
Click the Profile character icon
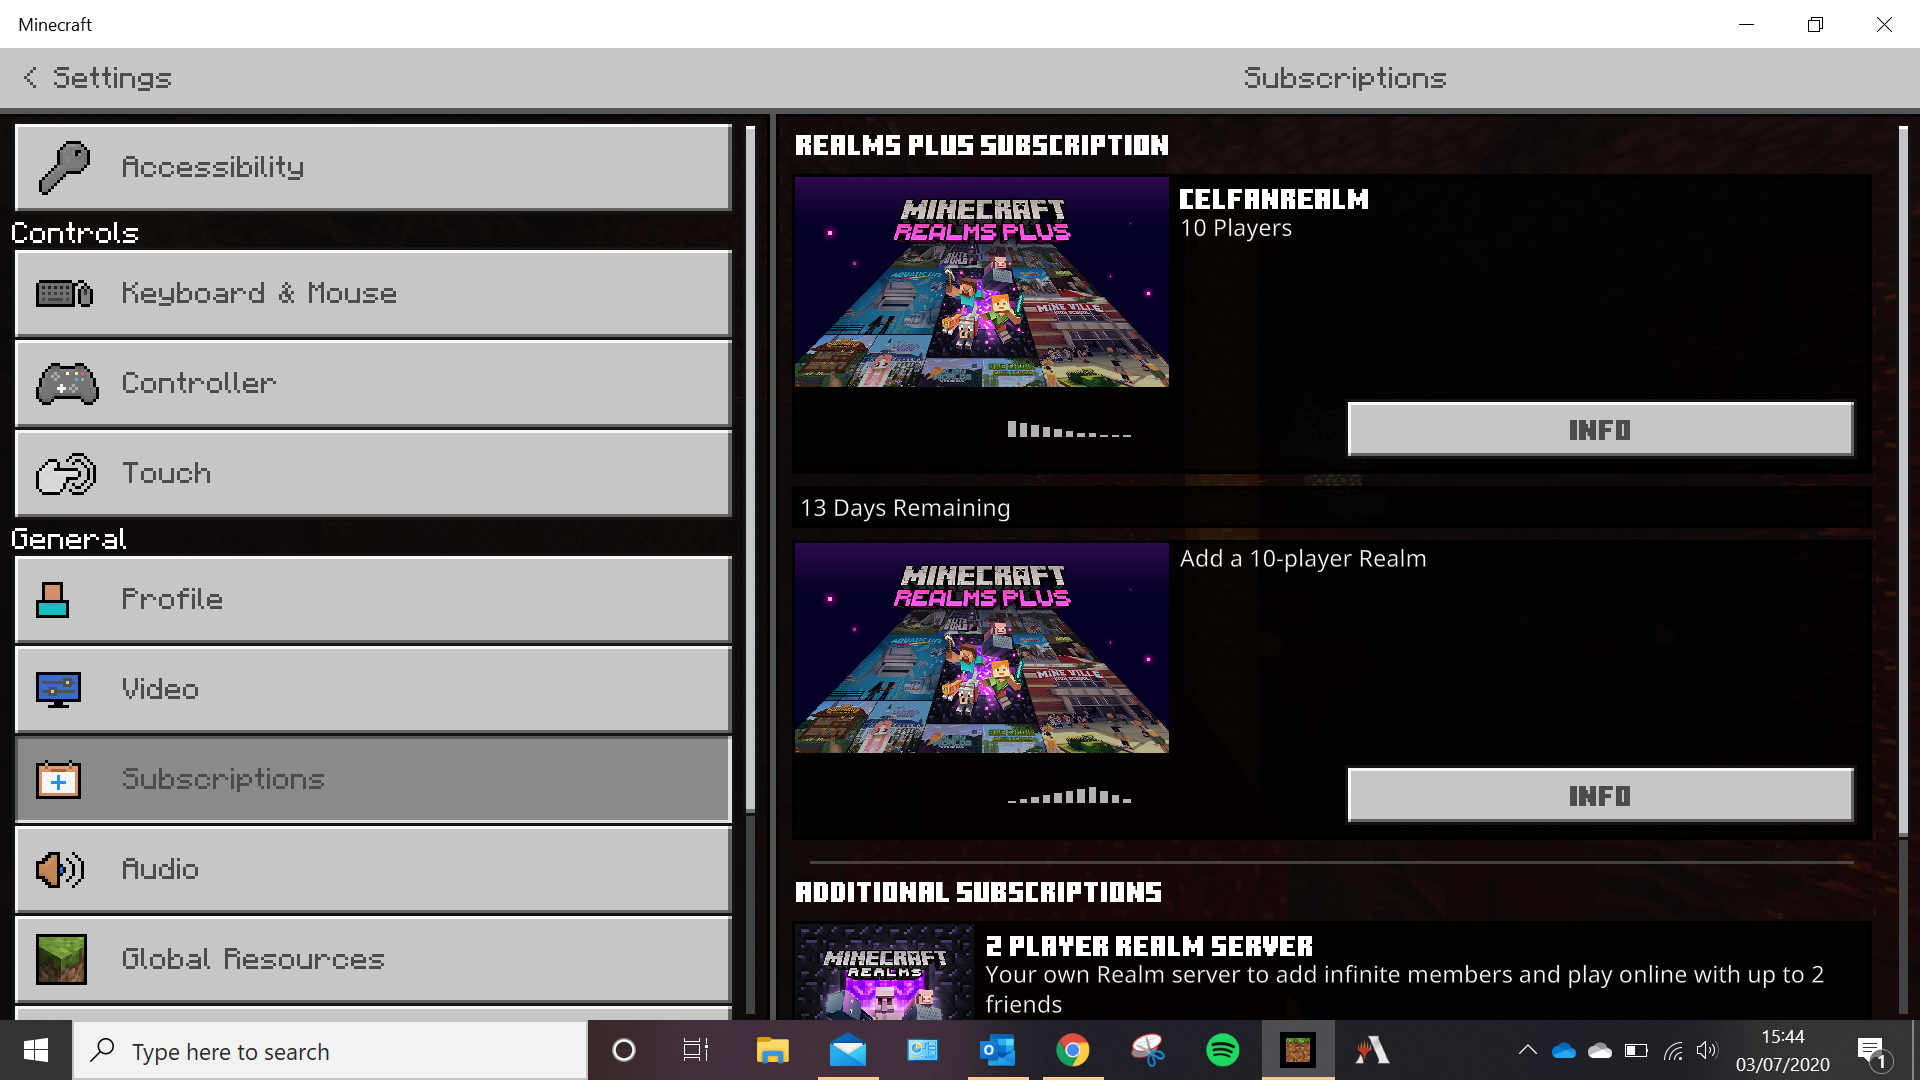click(x=52, y=600)
